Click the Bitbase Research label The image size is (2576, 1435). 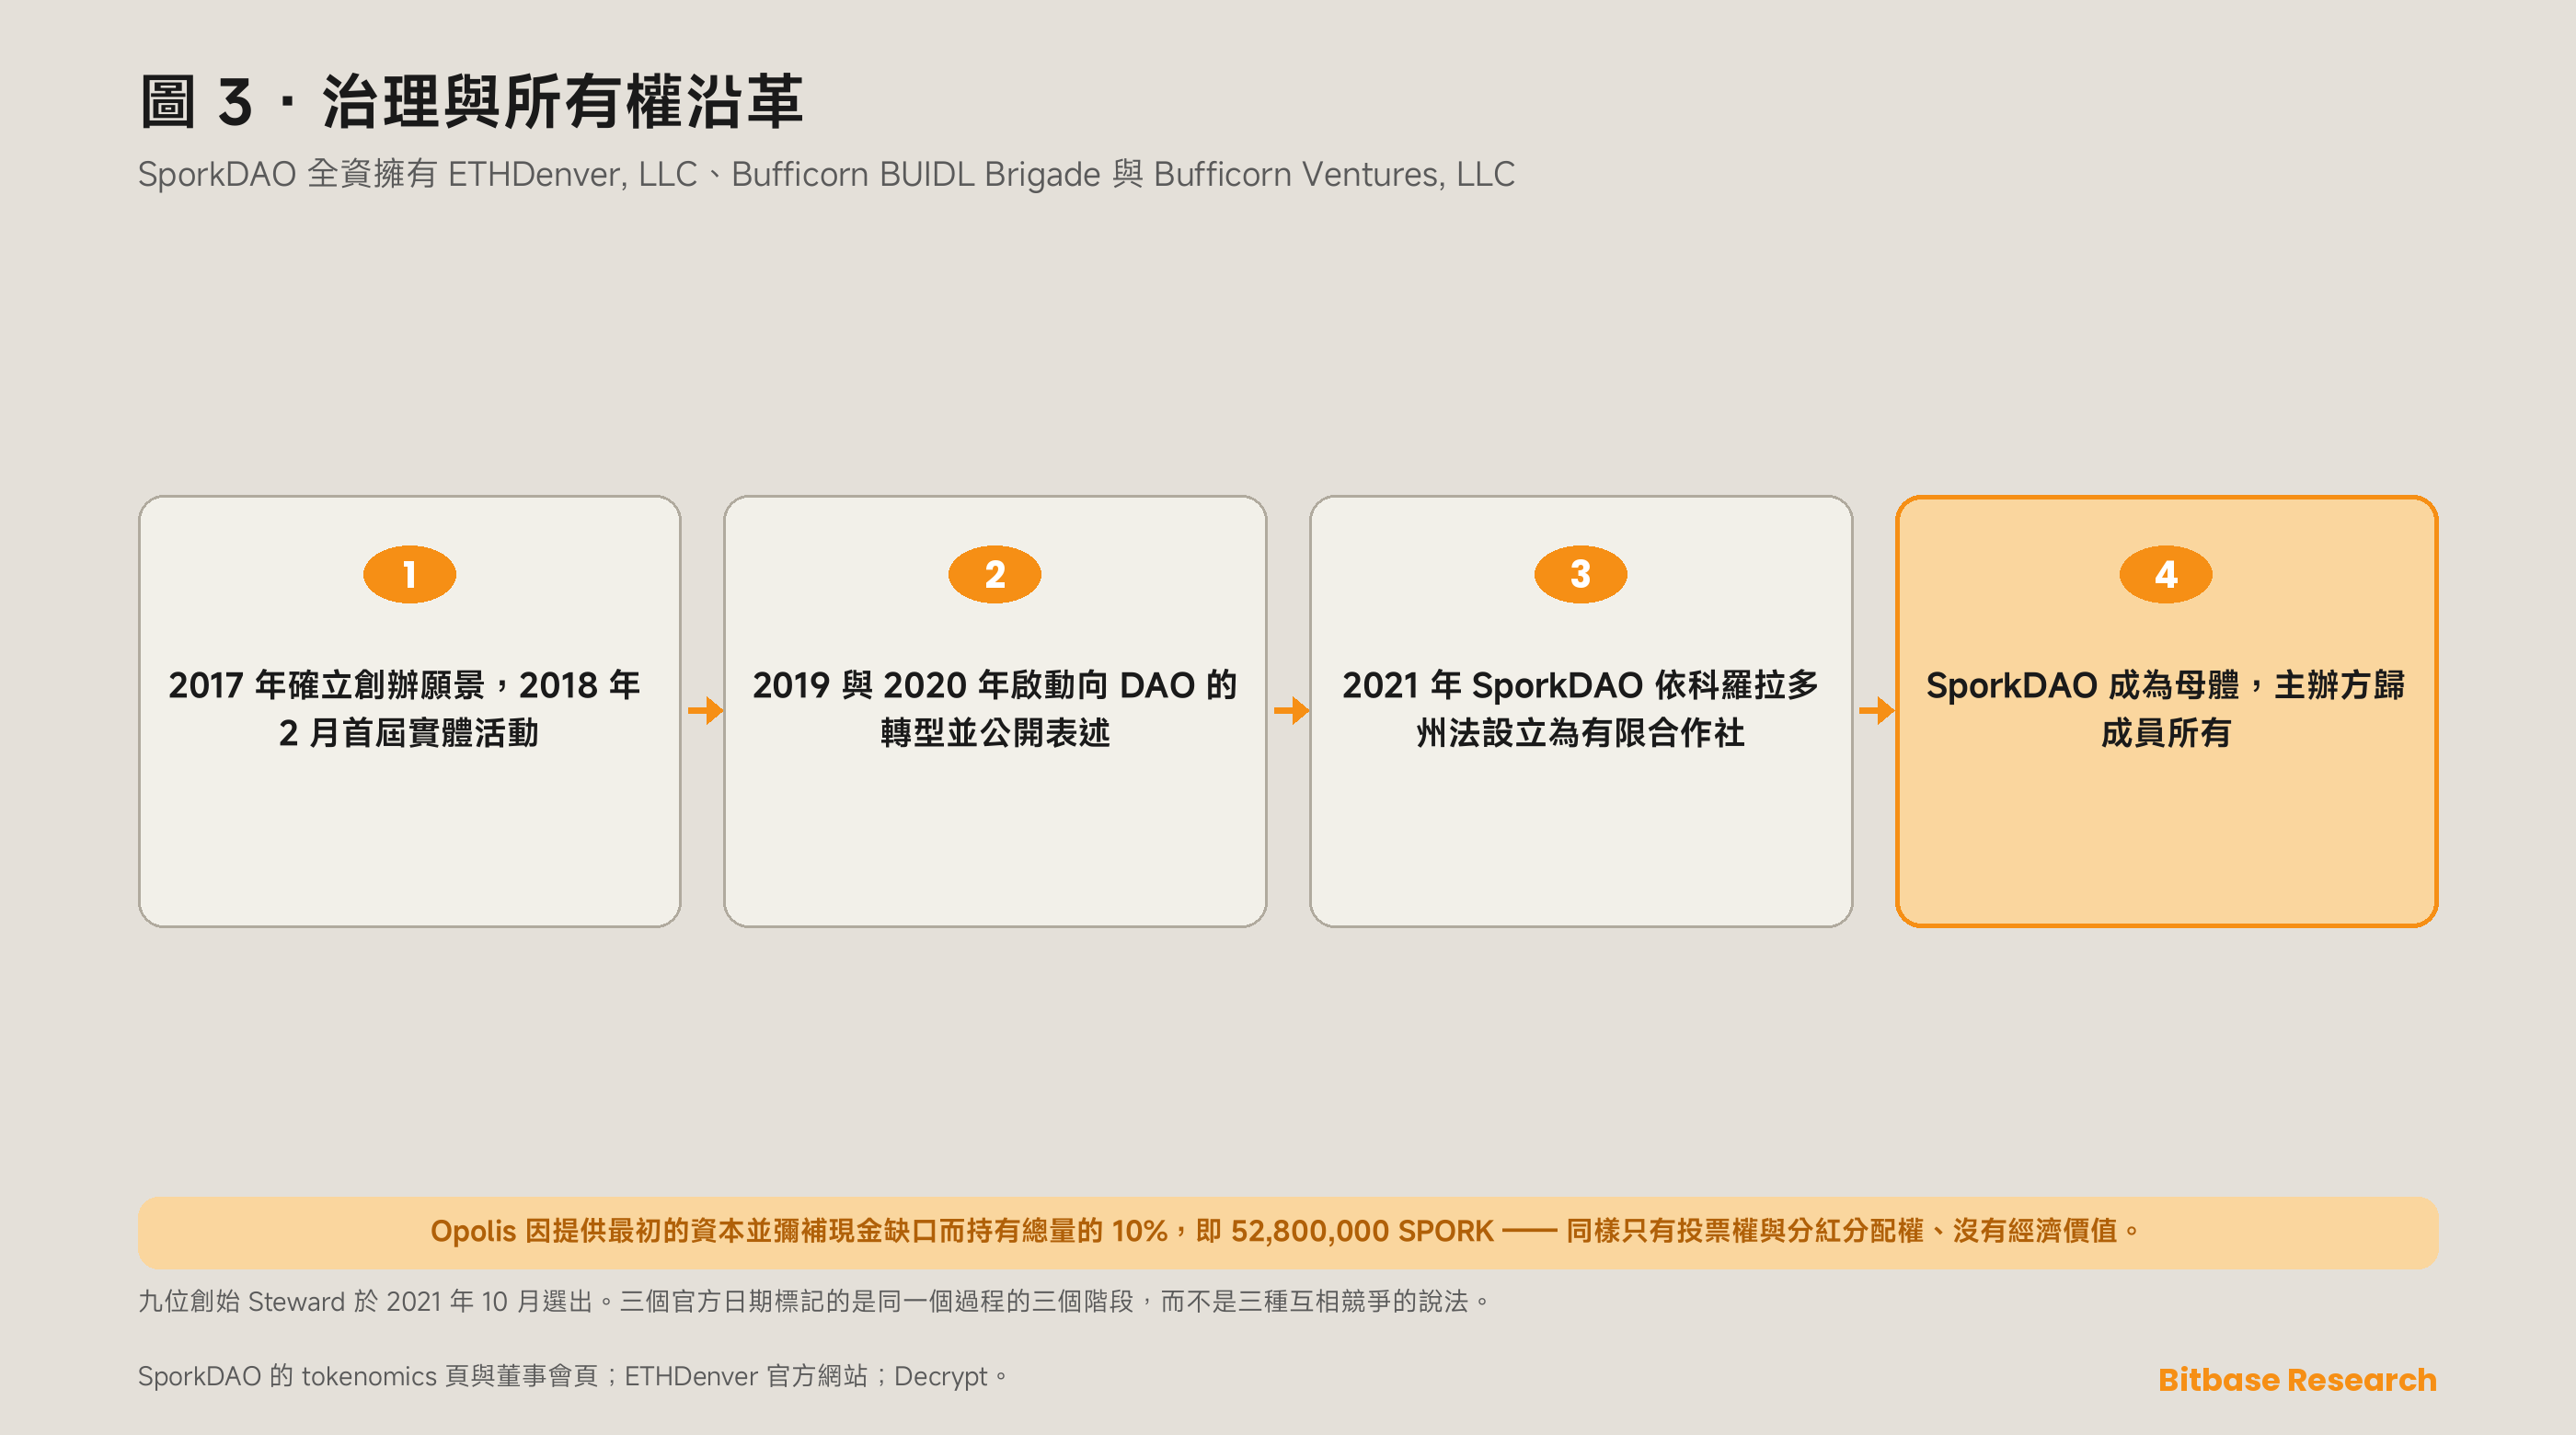[x=2297, y=1380]
